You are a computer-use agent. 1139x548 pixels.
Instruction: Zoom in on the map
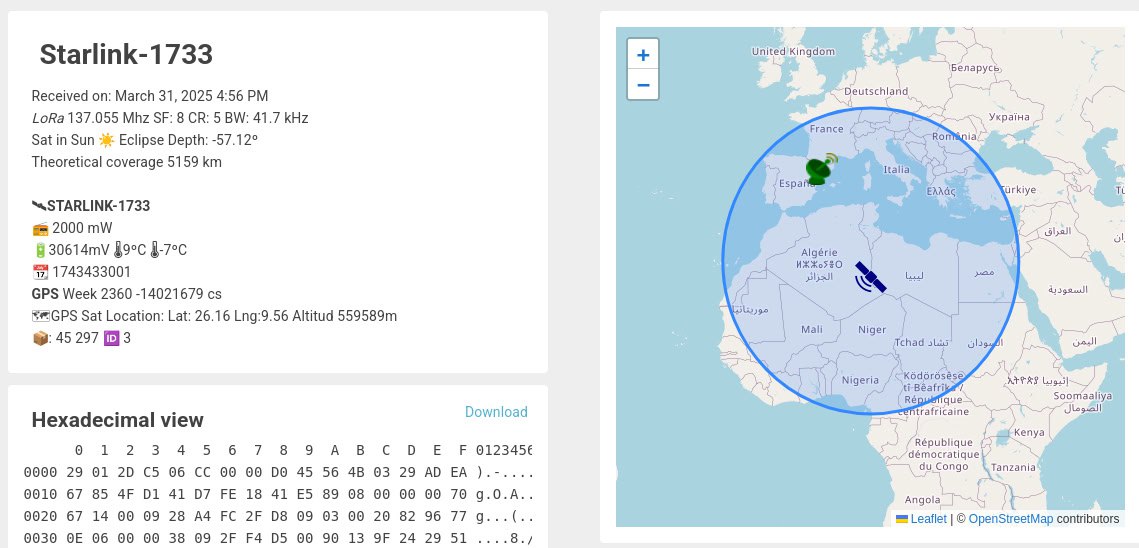pos(643,55)
